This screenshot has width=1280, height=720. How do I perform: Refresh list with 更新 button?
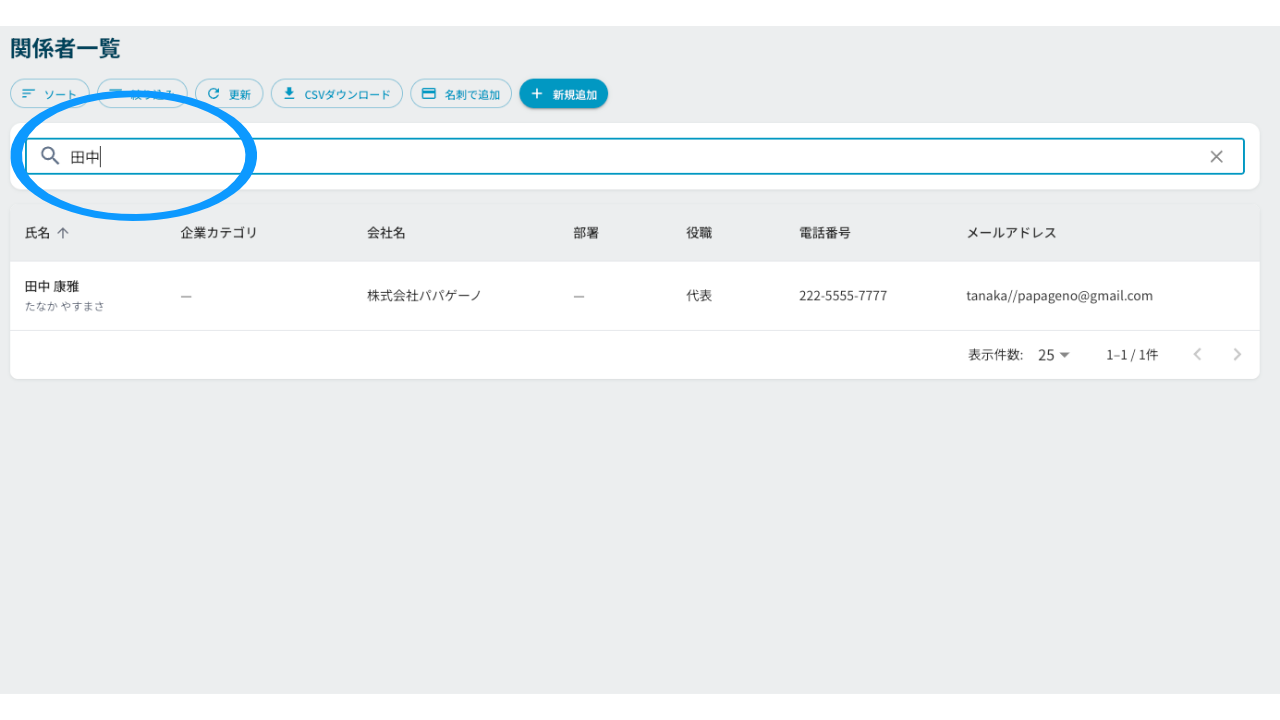tap(229, 94)
